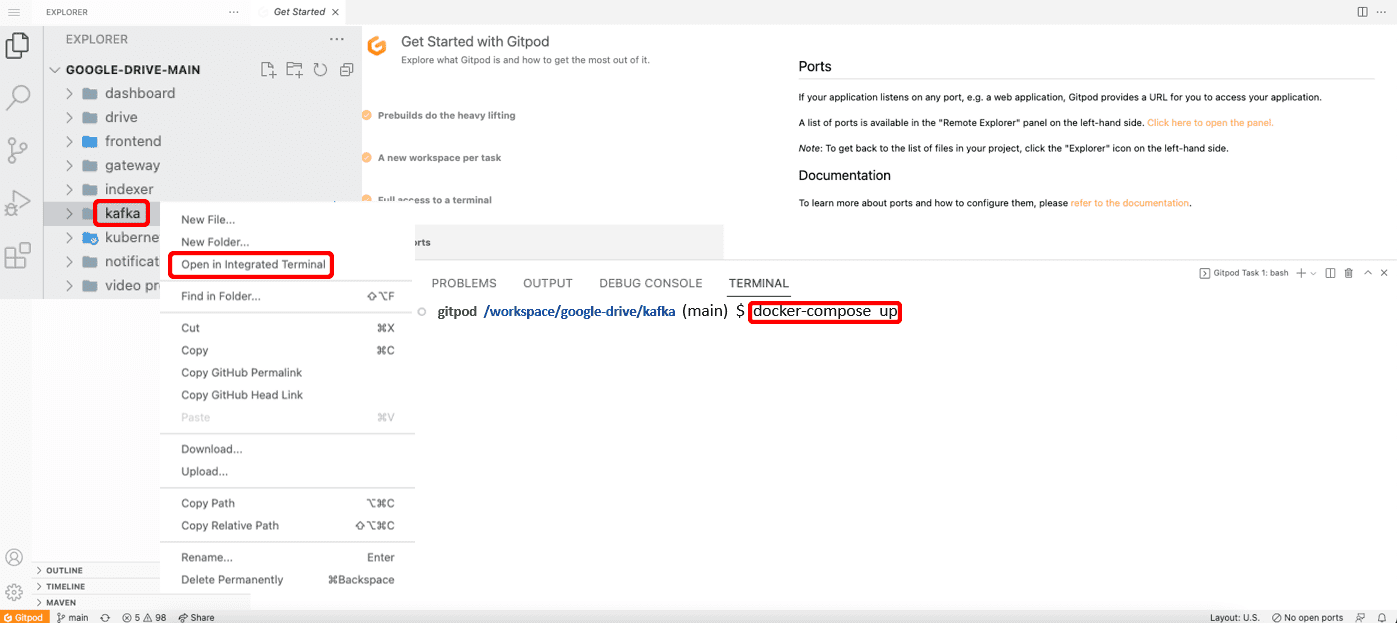Toggle the hamburger application menu

[14, 12]
